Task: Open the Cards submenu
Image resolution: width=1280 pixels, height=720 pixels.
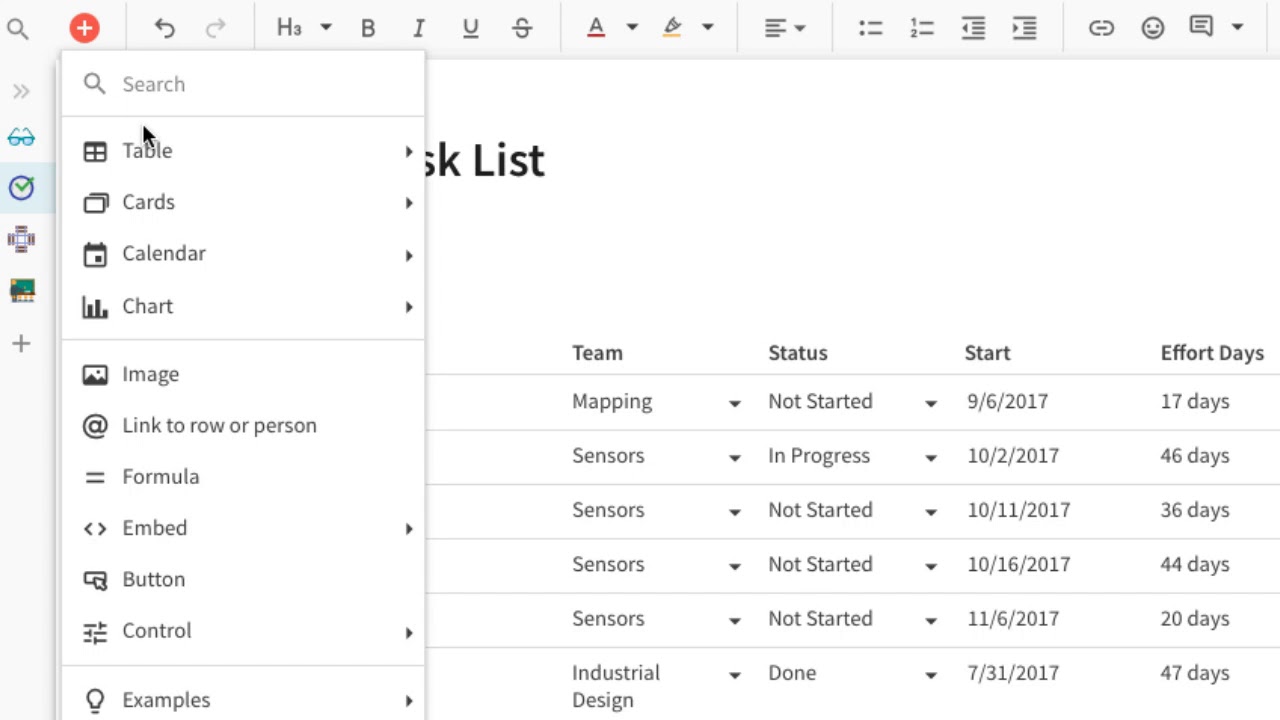Action: point(243,202)
